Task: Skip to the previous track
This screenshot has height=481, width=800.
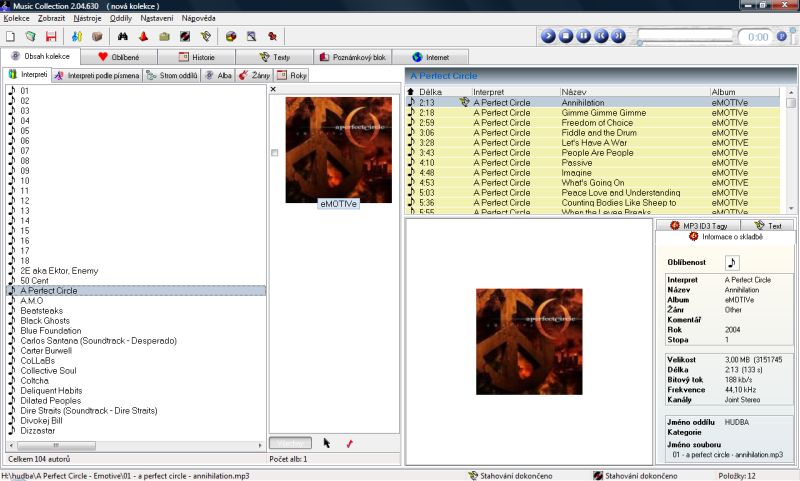Action: pos(601,36)
